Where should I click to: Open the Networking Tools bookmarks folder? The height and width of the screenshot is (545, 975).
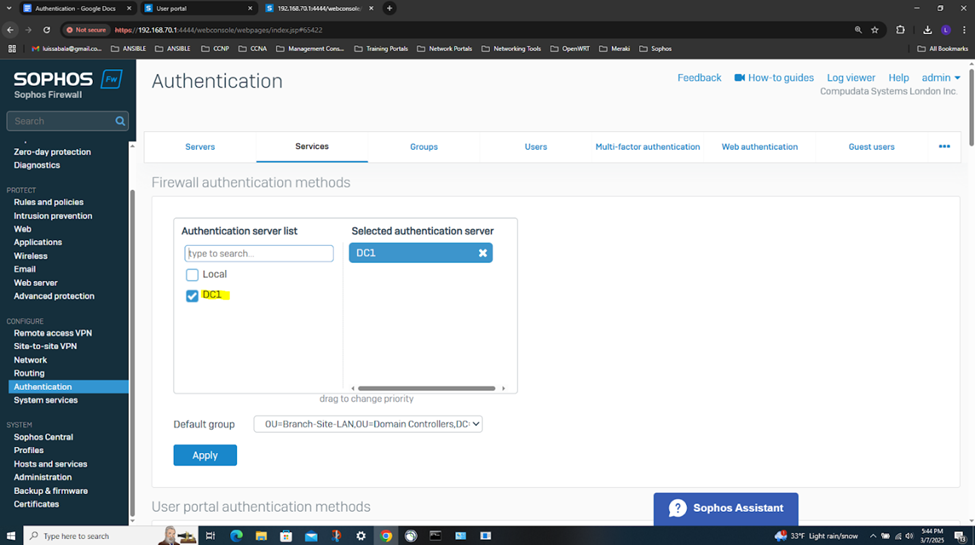(511, 49)
